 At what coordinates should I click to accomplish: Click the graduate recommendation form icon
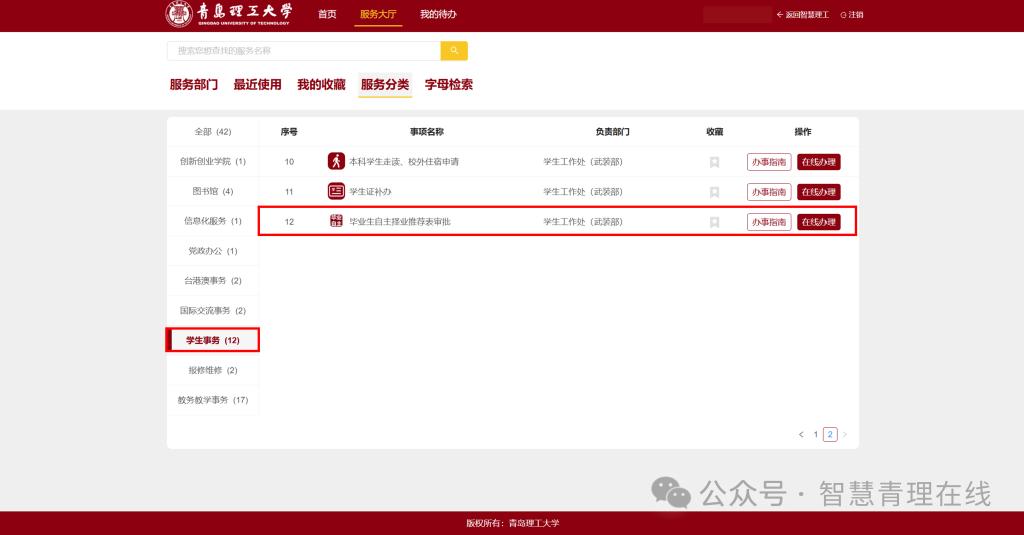coord(336,221)
